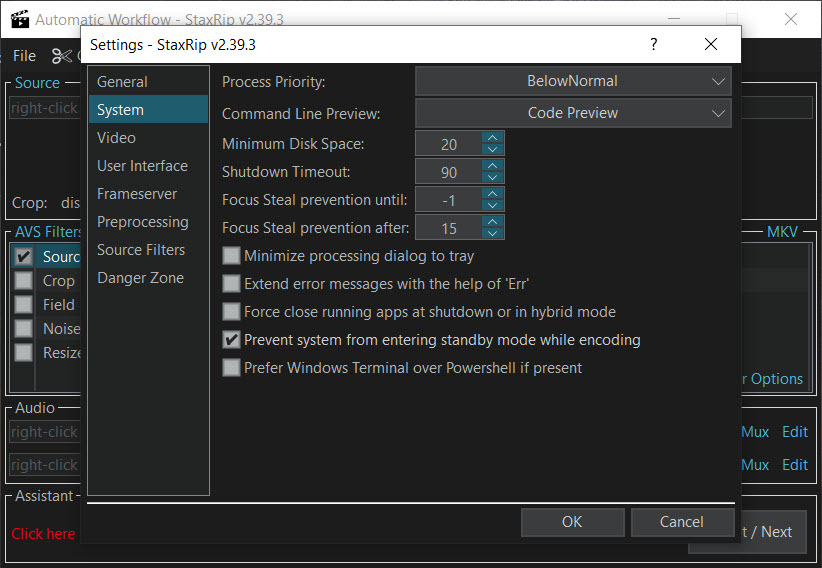Check the Crop filter checkbox
Viewport: 822px width, 568px height.
point(23,281)
